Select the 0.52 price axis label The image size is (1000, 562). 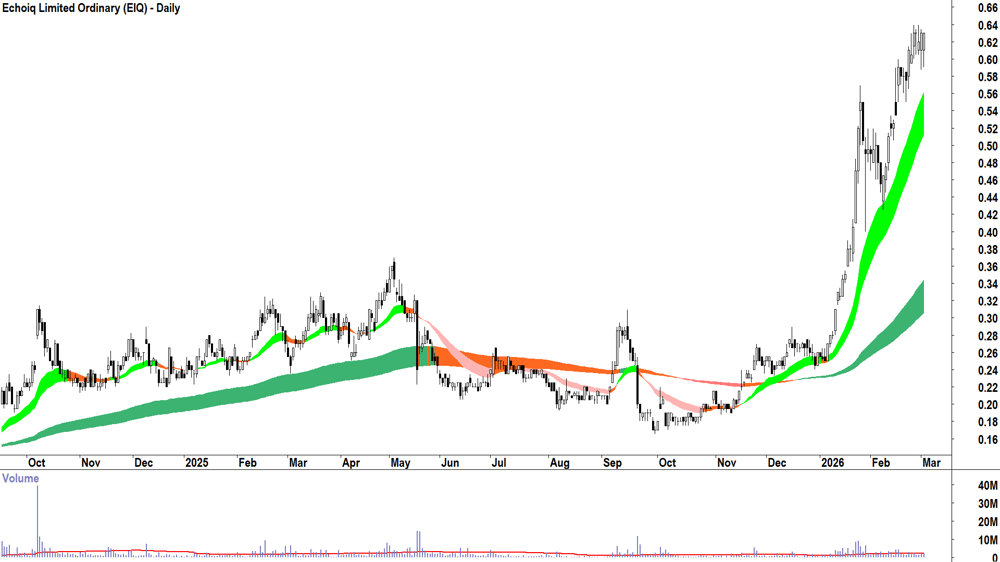click(988, 129)
